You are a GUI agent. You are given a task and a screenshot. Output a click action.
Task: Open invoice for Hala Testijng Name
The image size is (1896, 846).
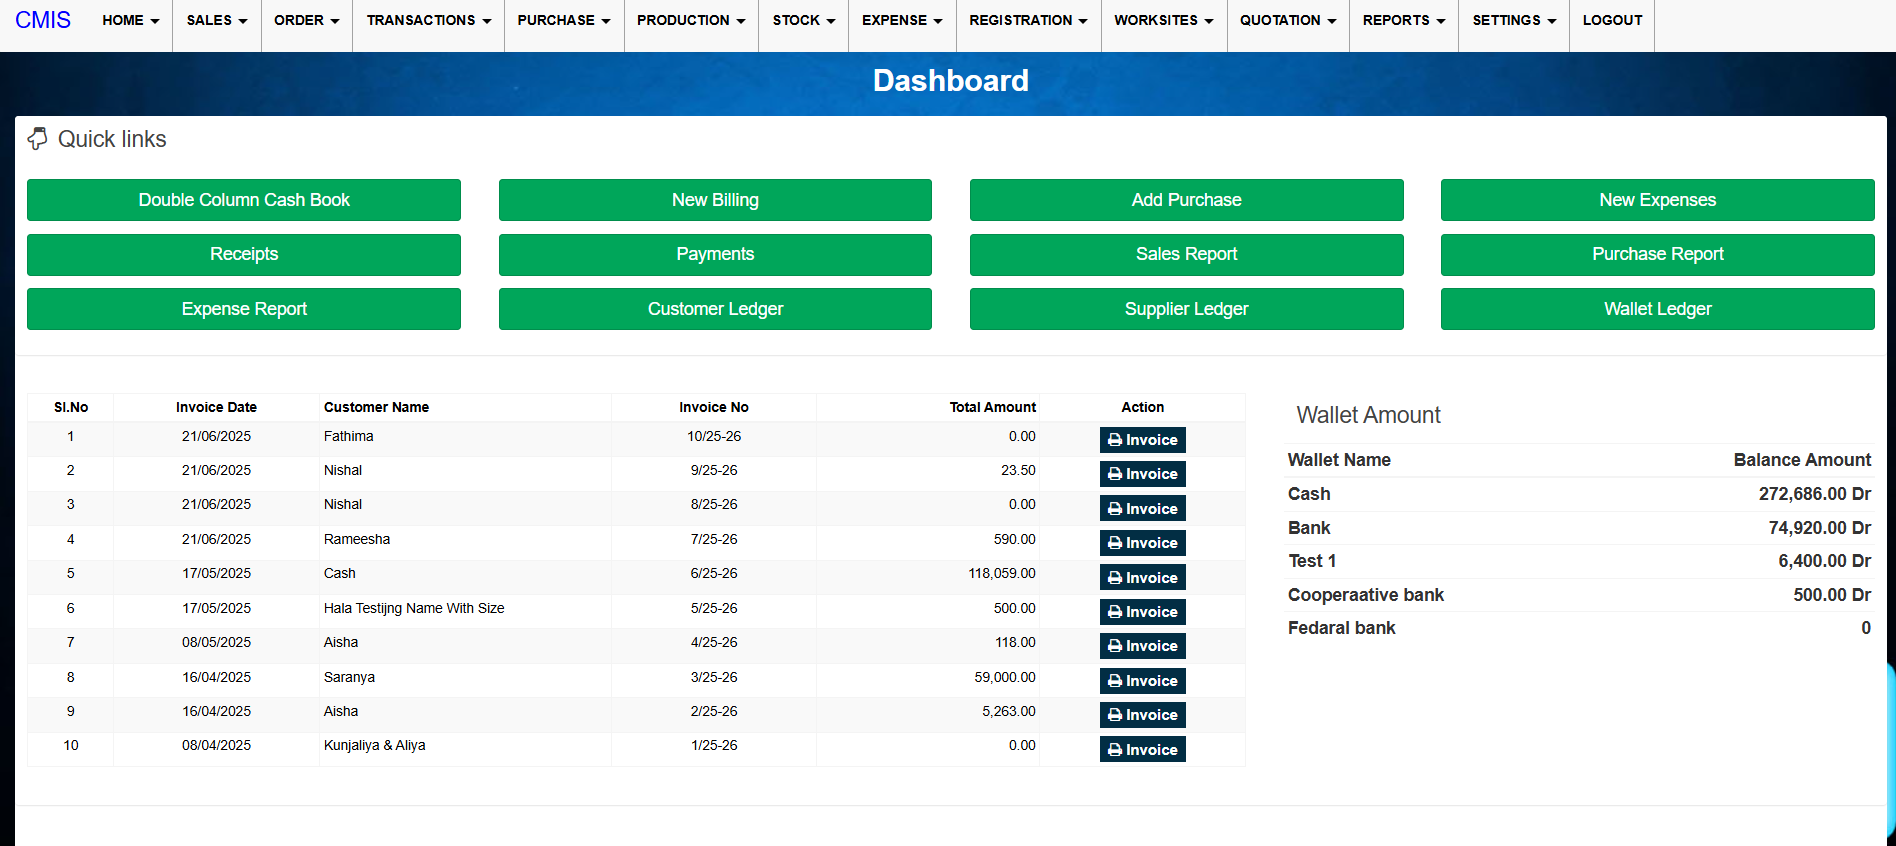coord(1142,612)
